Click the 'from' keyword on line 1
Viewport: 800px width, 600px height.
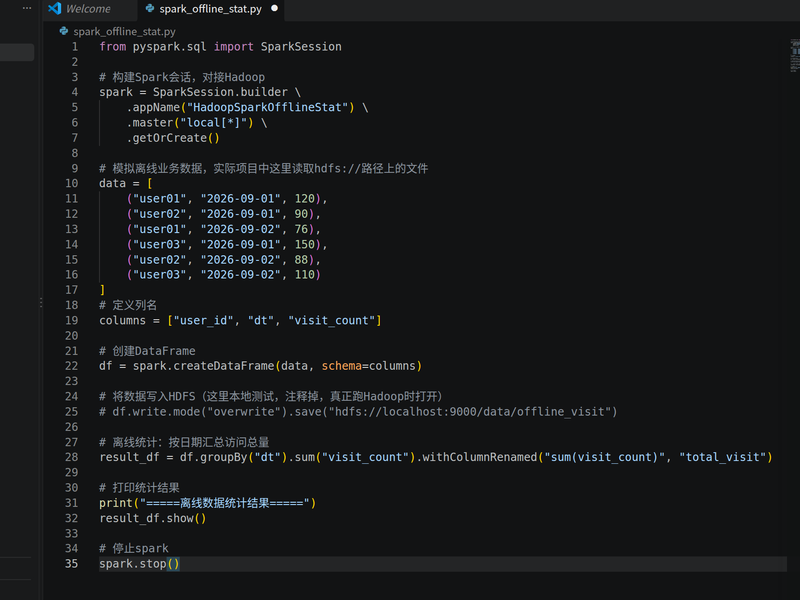pos(112,46)
